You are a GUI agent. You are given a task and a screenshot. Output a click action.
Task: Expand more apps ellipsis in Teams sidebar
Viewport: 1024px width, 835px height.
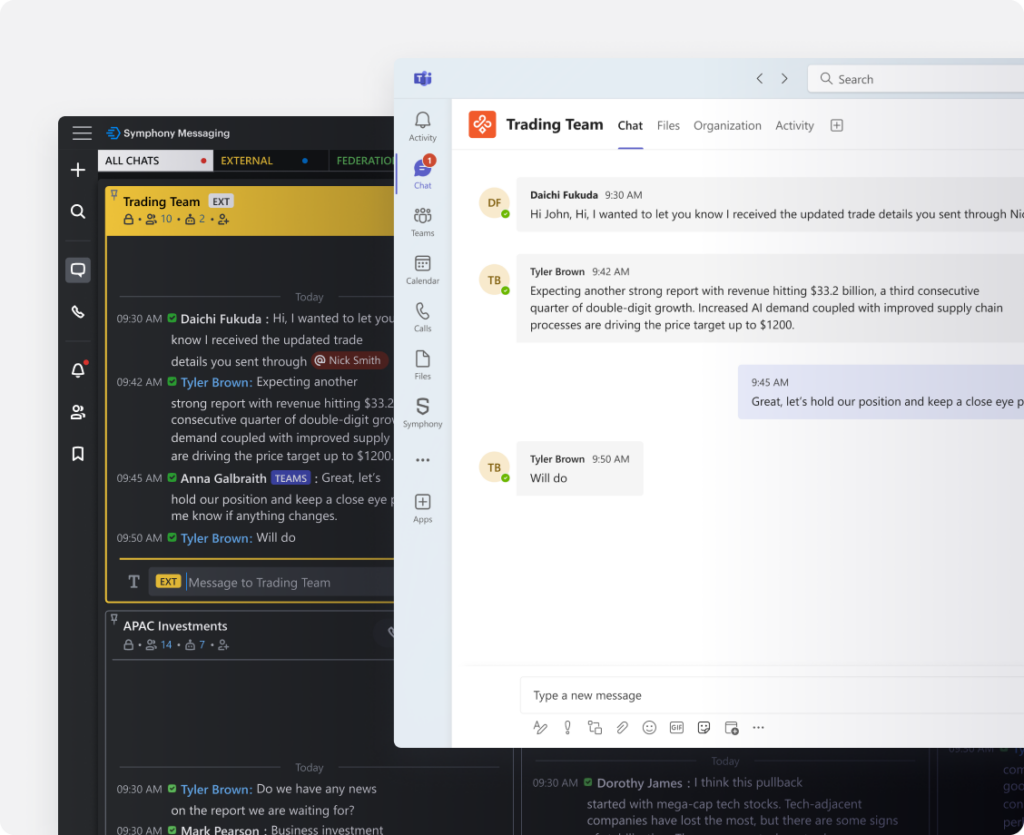(422, 460)
